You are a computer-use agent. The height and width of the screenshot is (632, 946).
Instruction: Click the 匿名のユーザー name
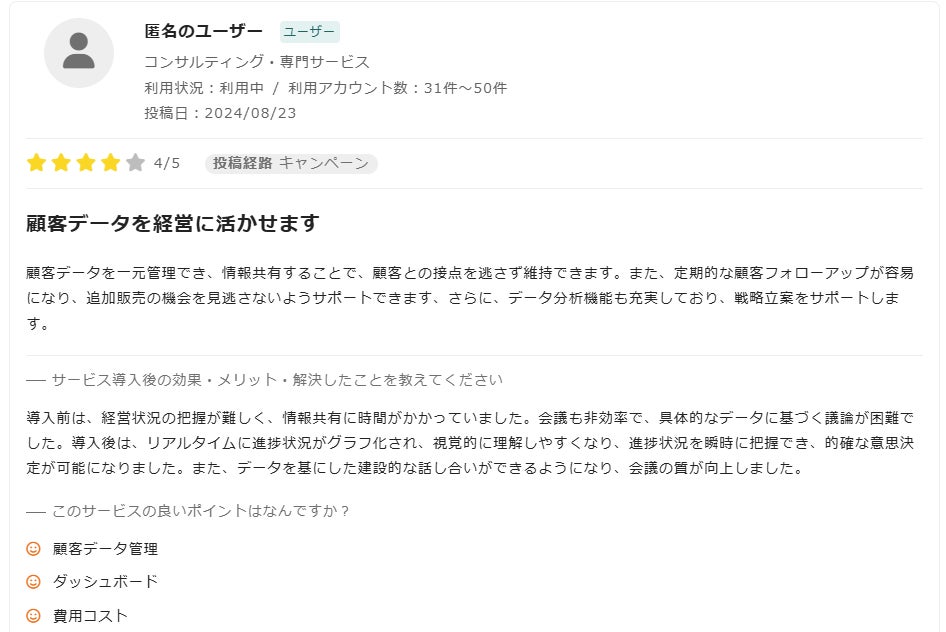click(x=204, y=31)
